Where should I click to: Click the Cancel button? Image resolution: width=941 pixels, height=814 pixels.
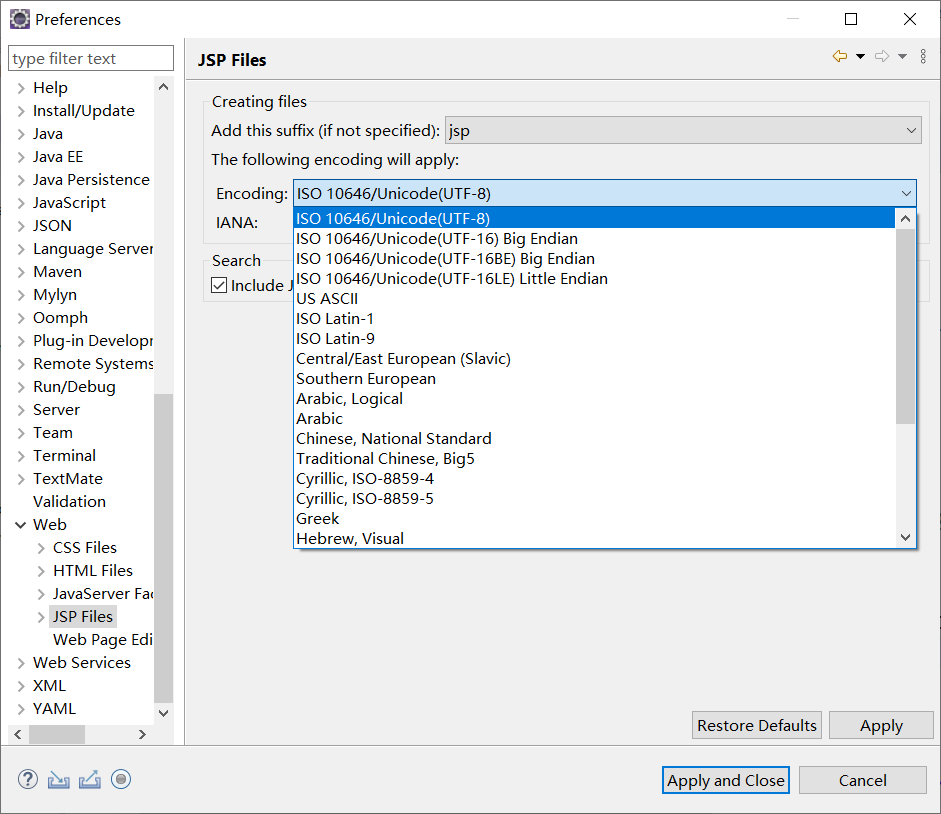[x=862, y=780]
